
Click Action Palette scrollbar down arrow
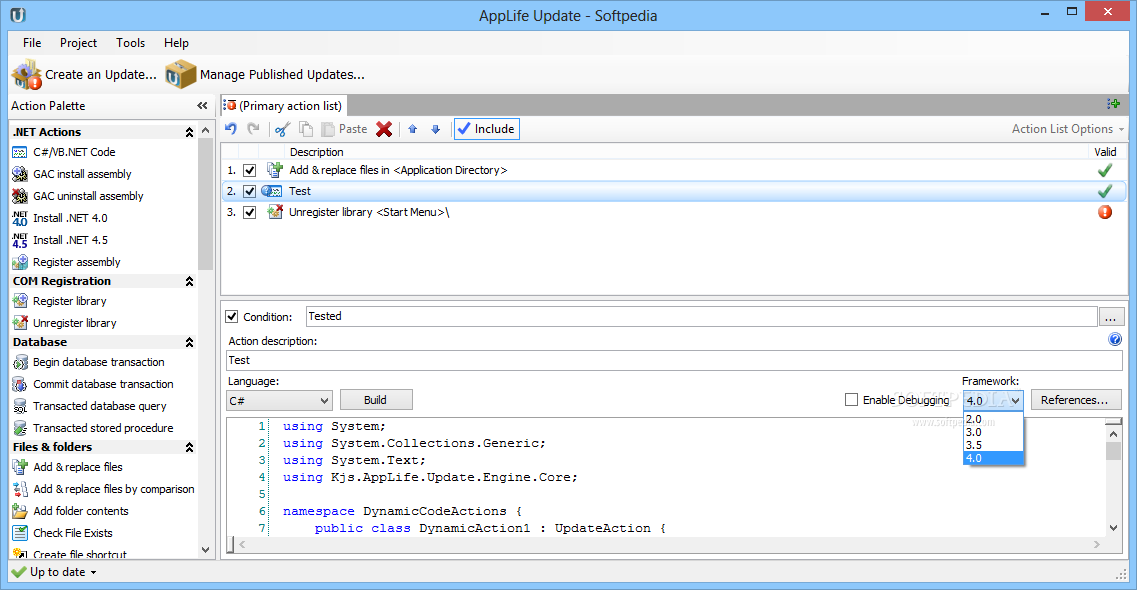click(x=206, y=550)
